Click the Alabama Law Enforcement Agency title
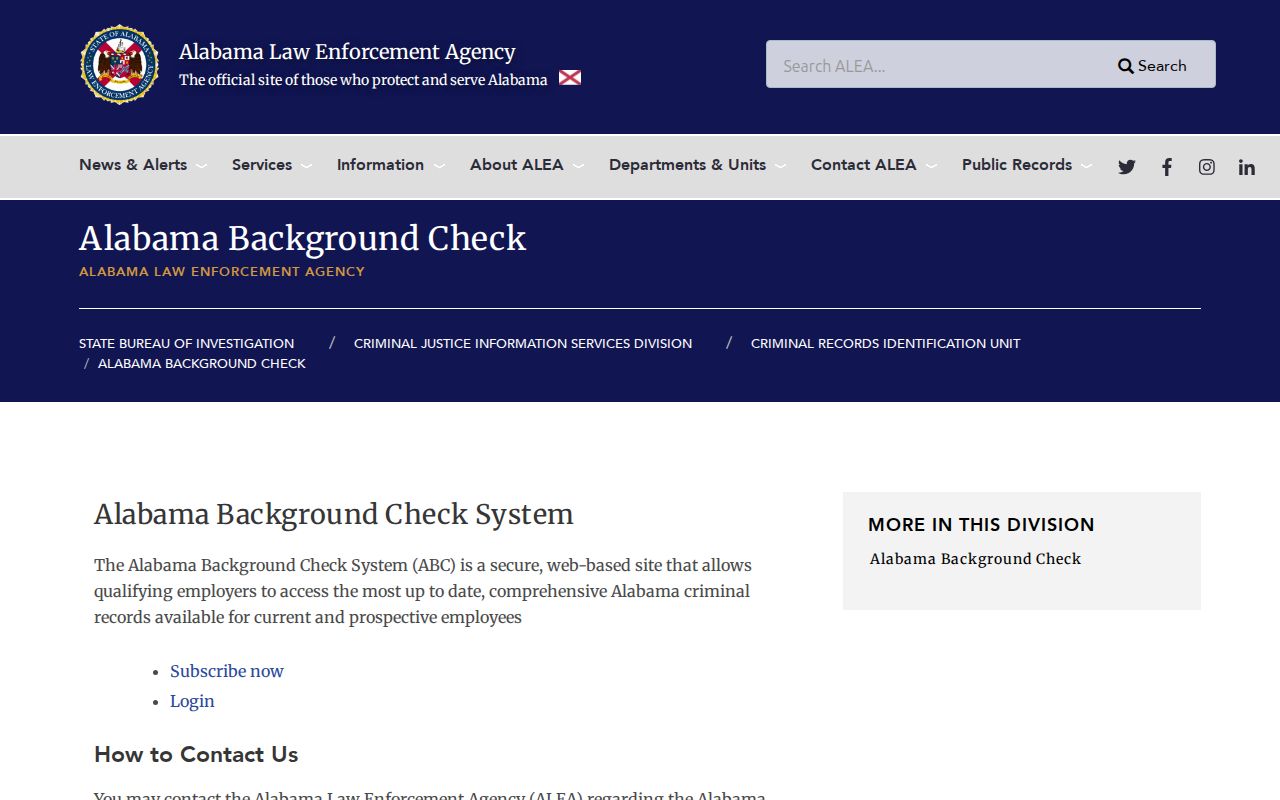Viewport: 1280px width, 800px height. [x=347, y=52]
